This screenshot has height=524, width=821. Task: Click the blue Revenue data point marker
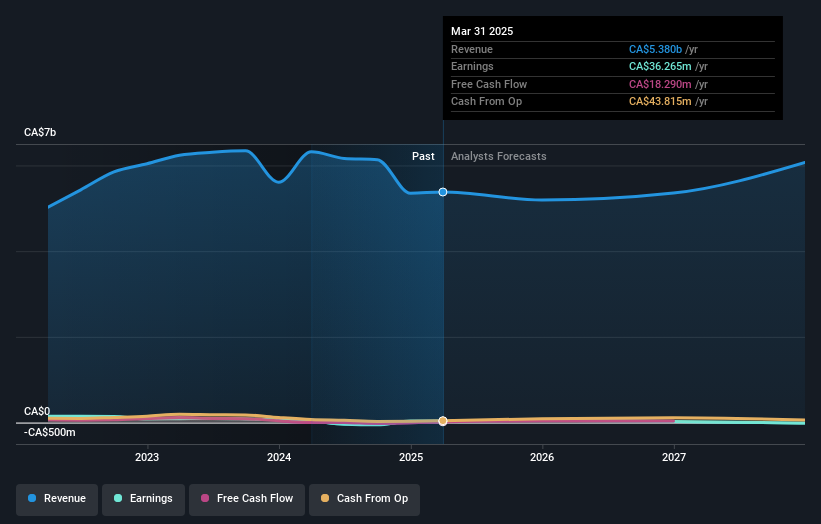443,192
